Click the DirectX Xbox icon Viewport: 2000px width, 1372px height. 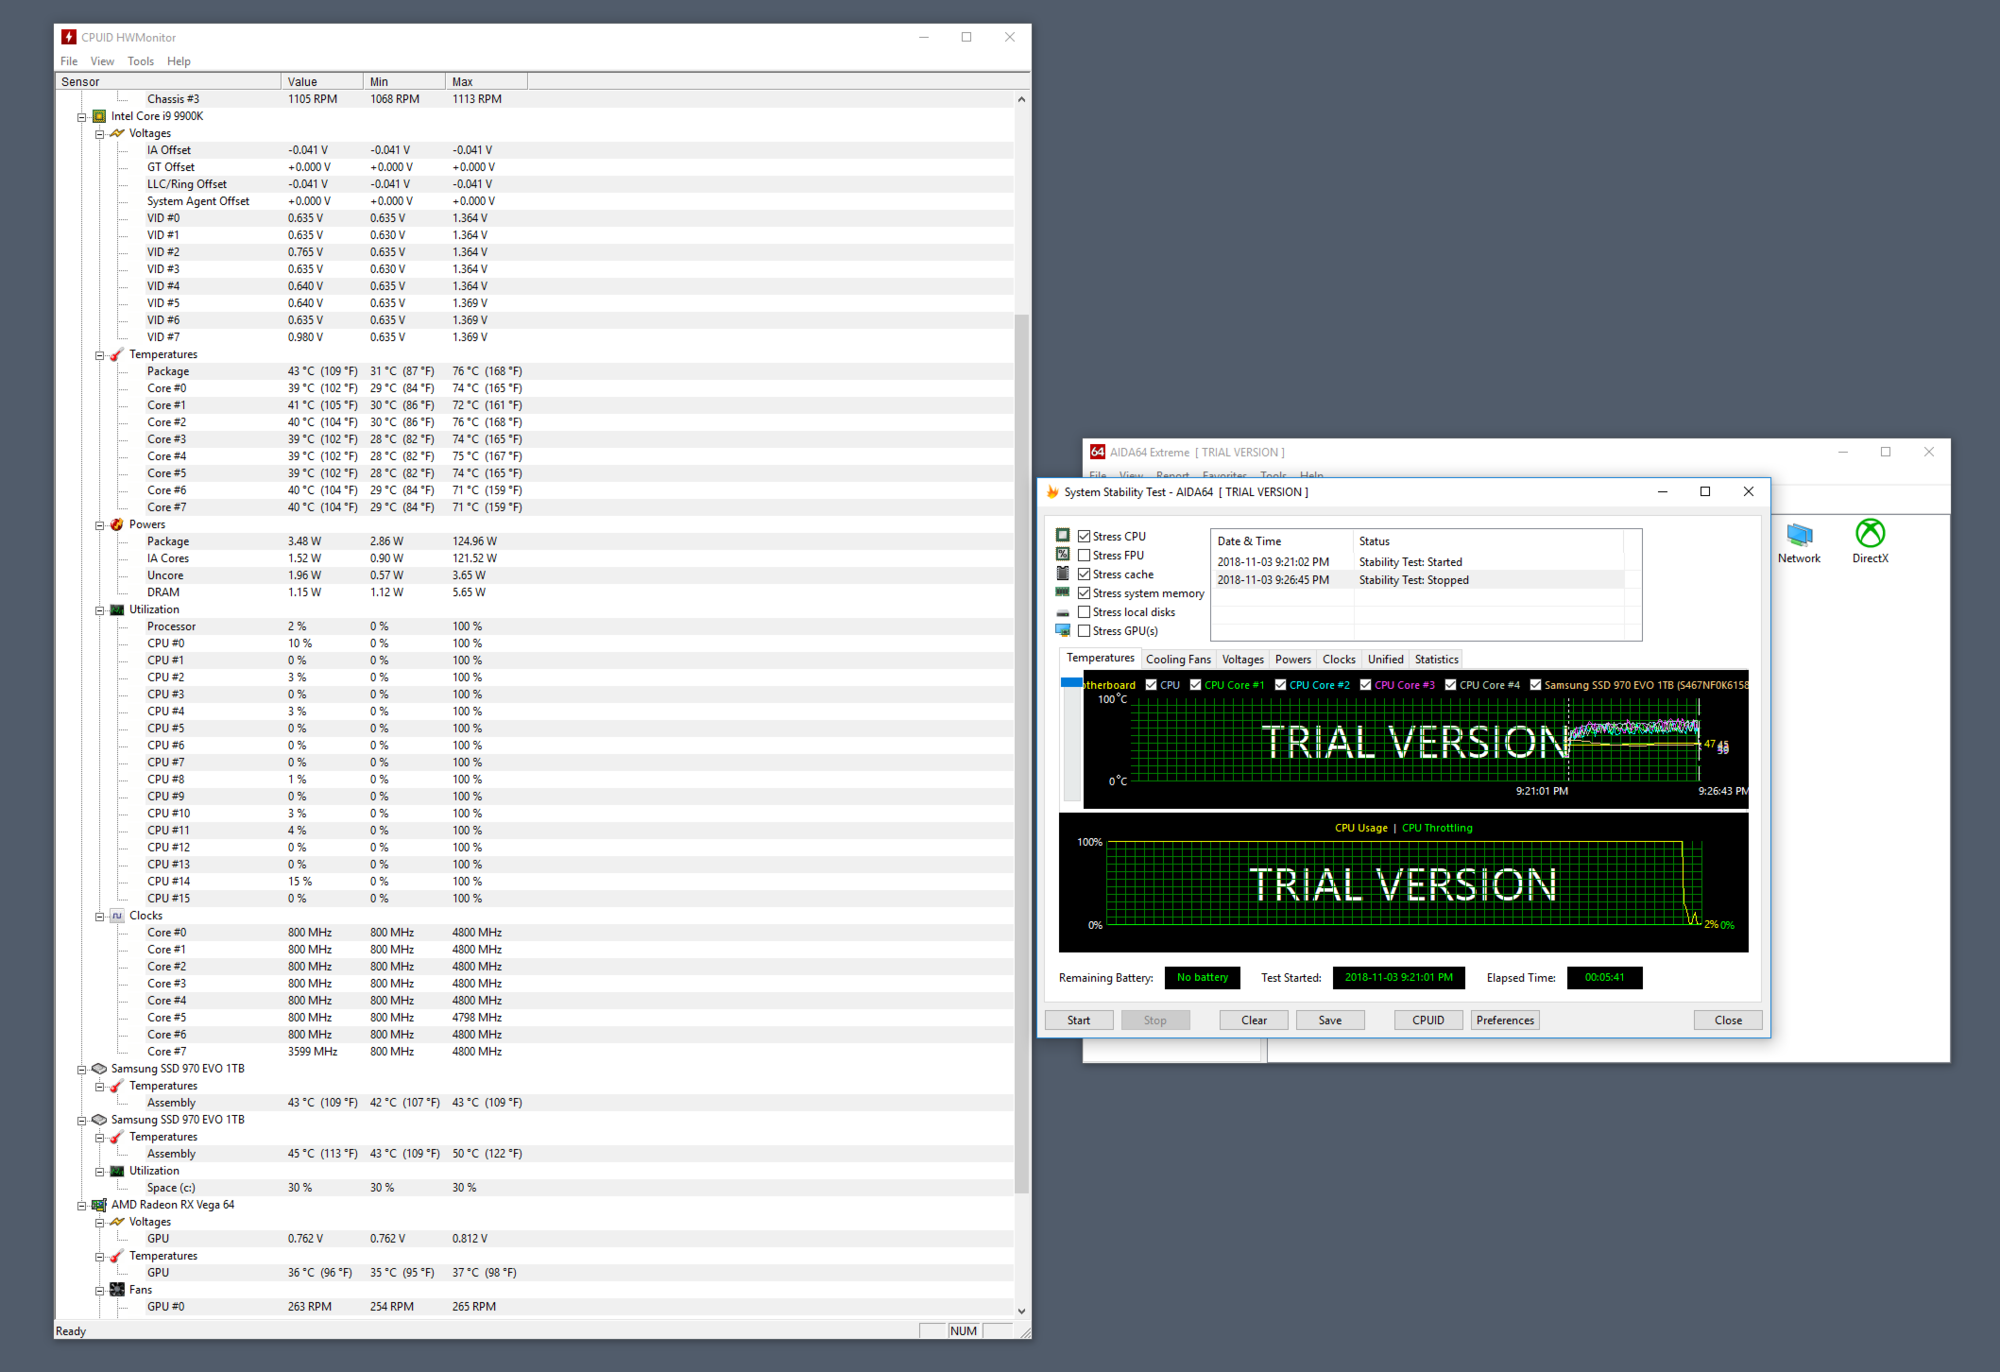click(1869, 534)
